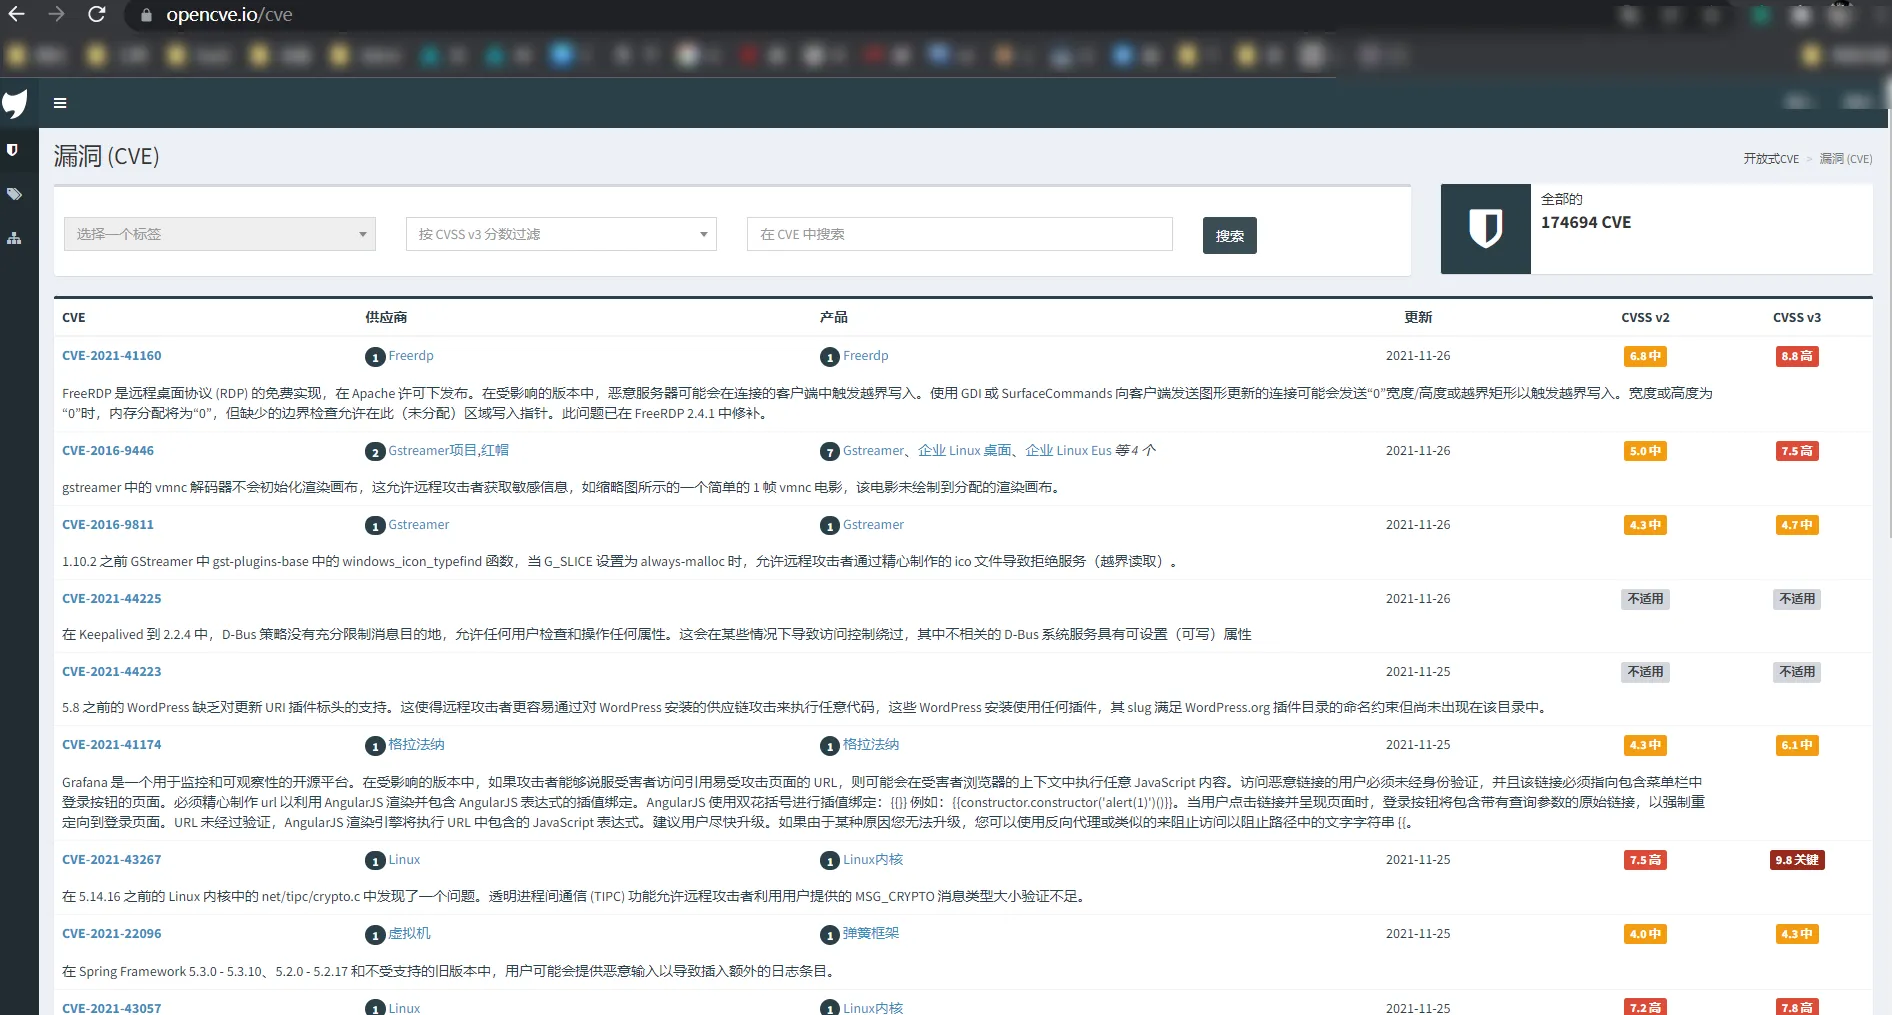Image resolution: width=1892 pixels, height=1015 pixels.
Task: Open CVE-2021-44225 link
Action: tap(111, 599)
